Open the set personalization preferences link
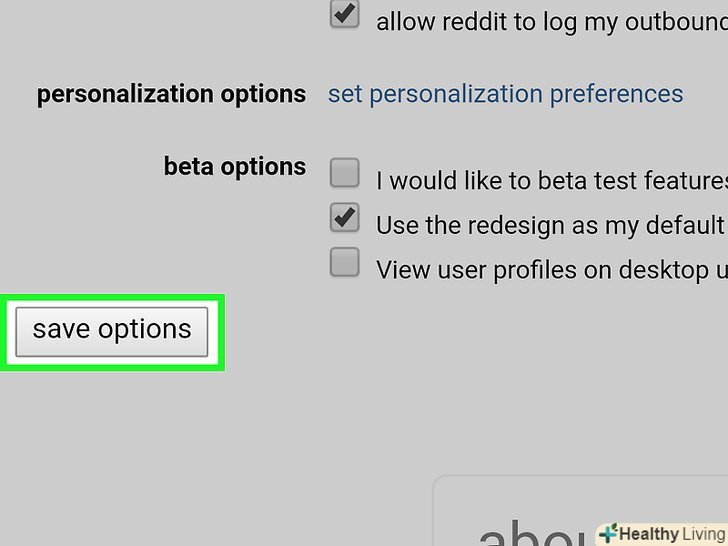The image size is (728, 546). [x=505, y=95]
